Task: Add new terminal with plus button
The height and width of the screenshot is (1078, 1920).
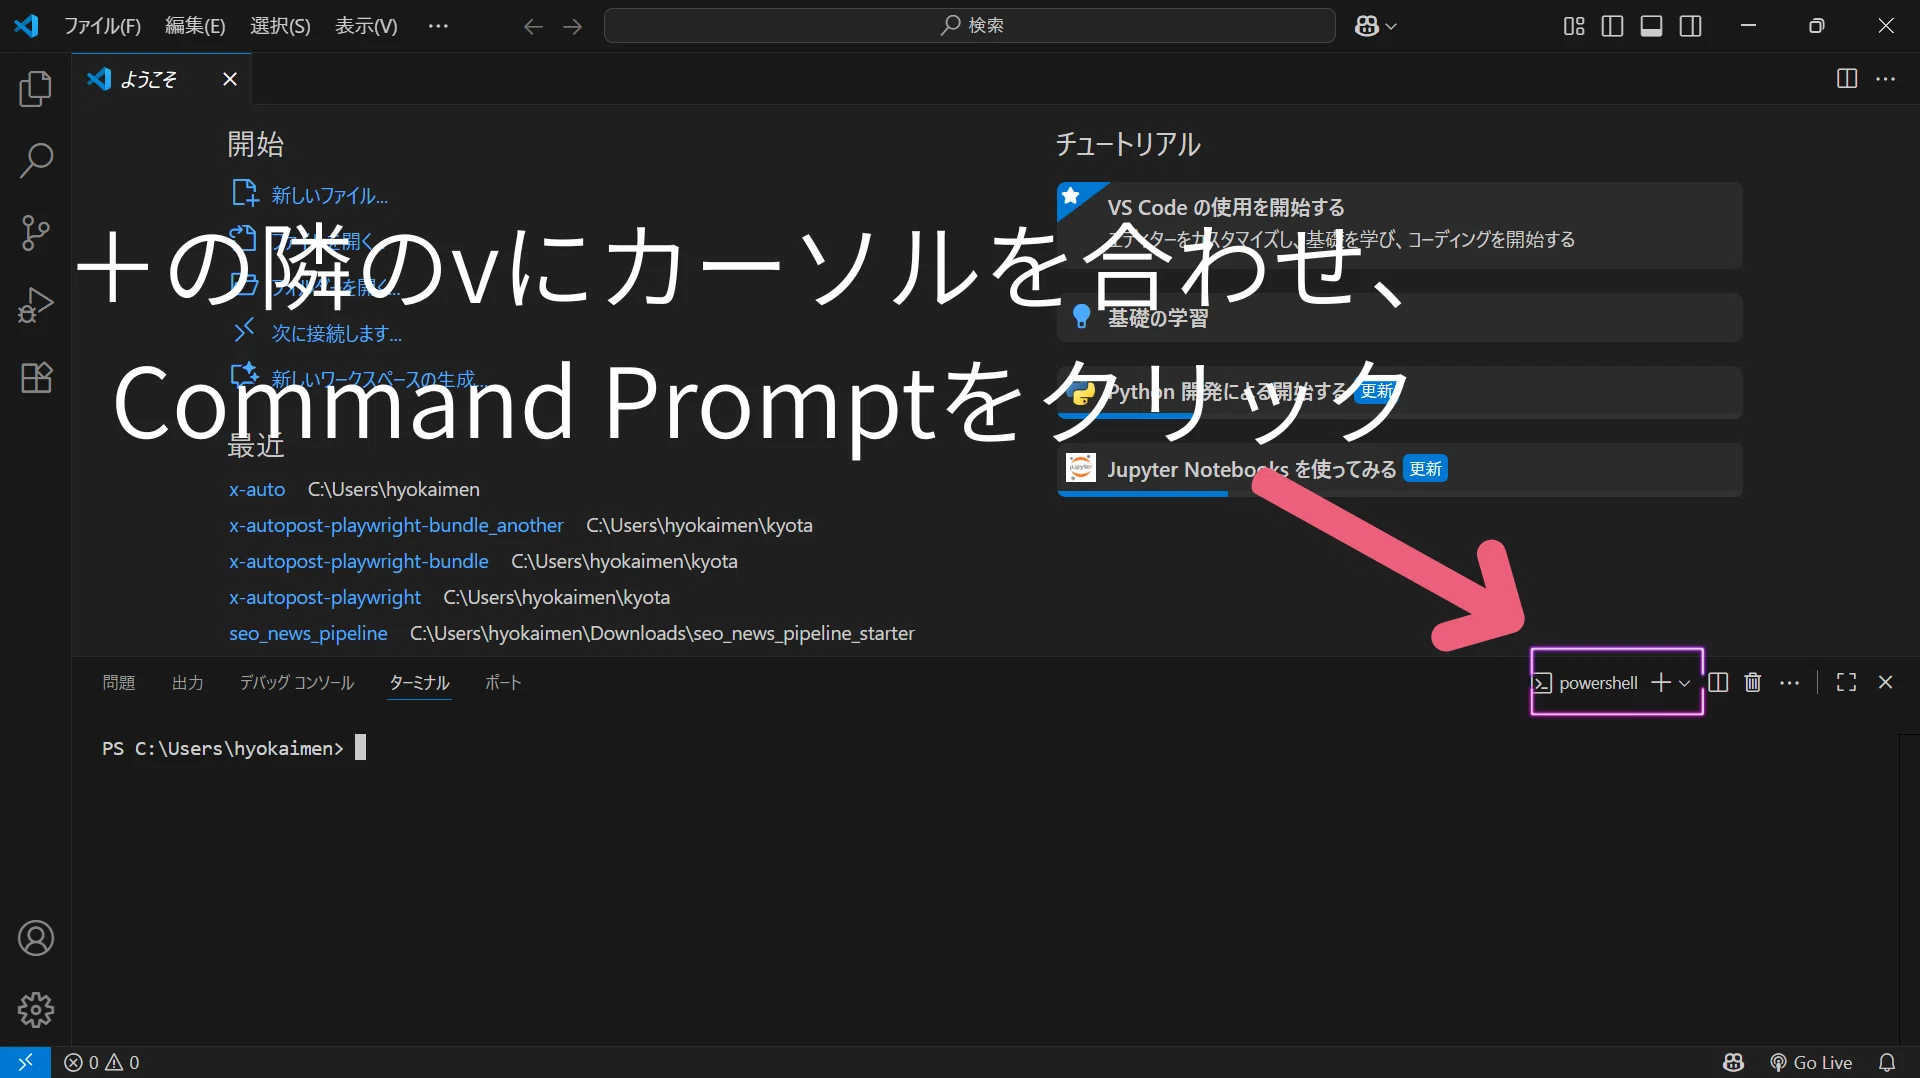Action: click(x=1661, y=682)
